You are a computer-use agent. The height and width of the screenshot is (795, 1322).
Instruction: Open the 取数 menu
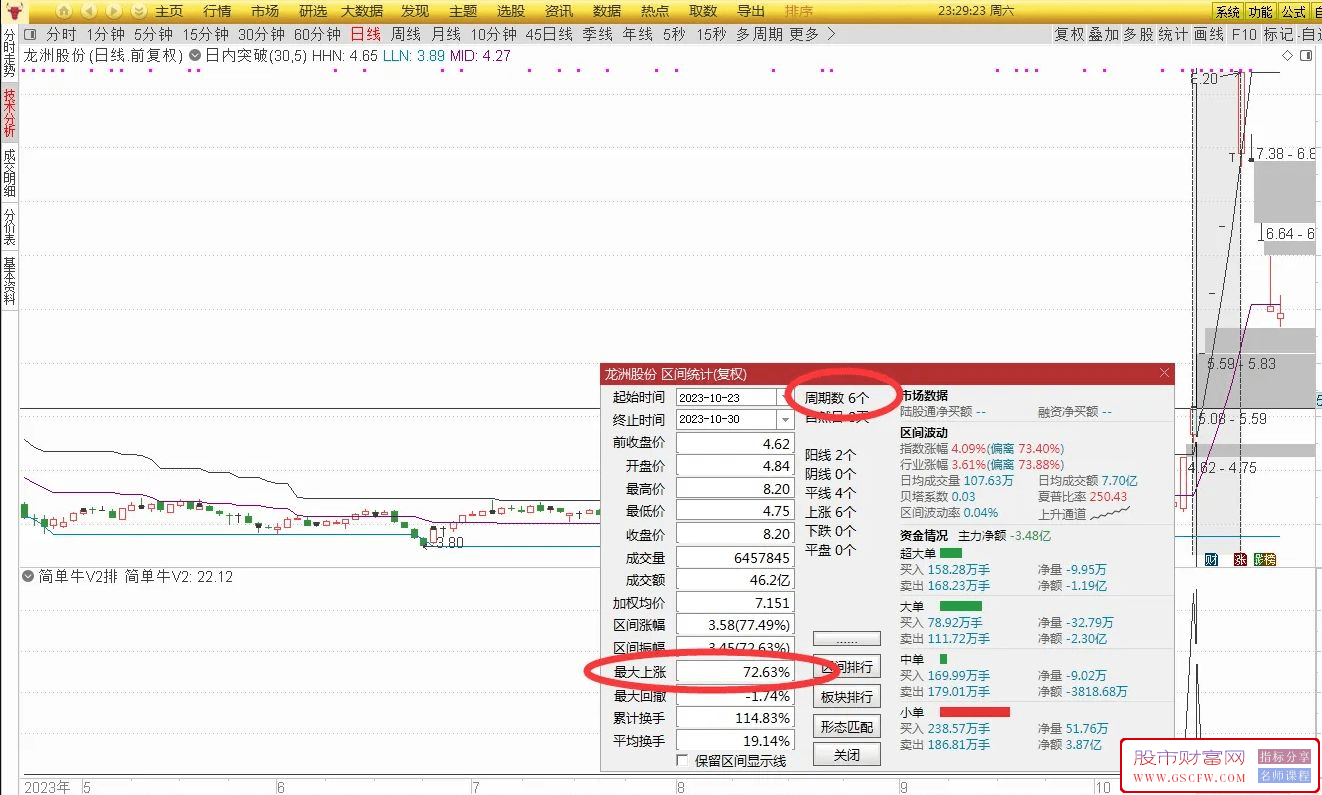pyautogui.click(x=703, y=11)
